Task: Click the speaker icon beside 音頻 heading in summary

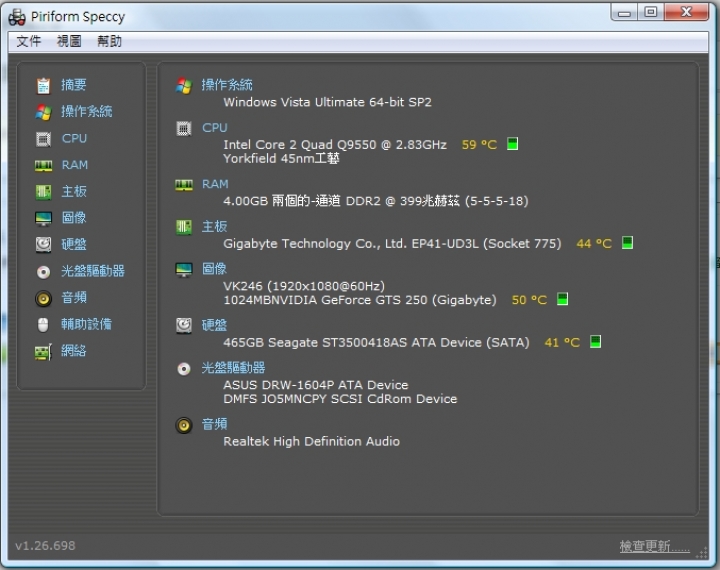Action: click(184, 425)
